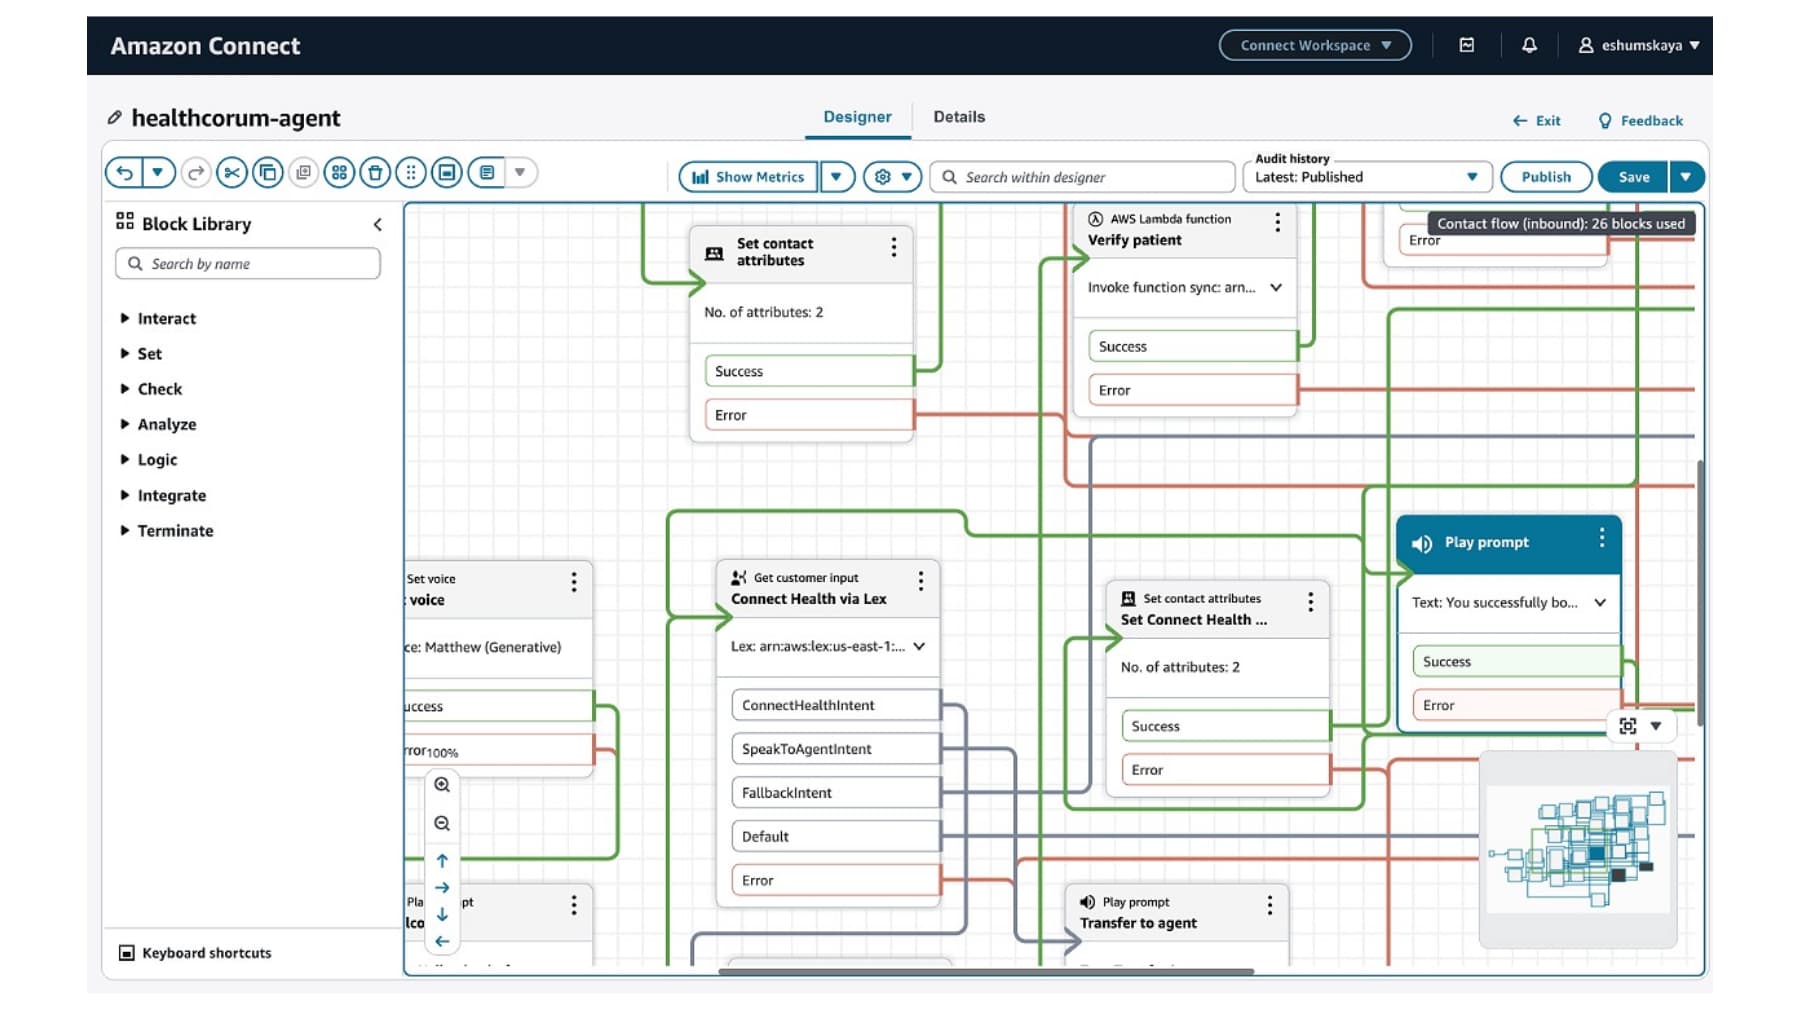
Task: Open the notes dropdown arrow in toolbar
Action: click(520, 173)
